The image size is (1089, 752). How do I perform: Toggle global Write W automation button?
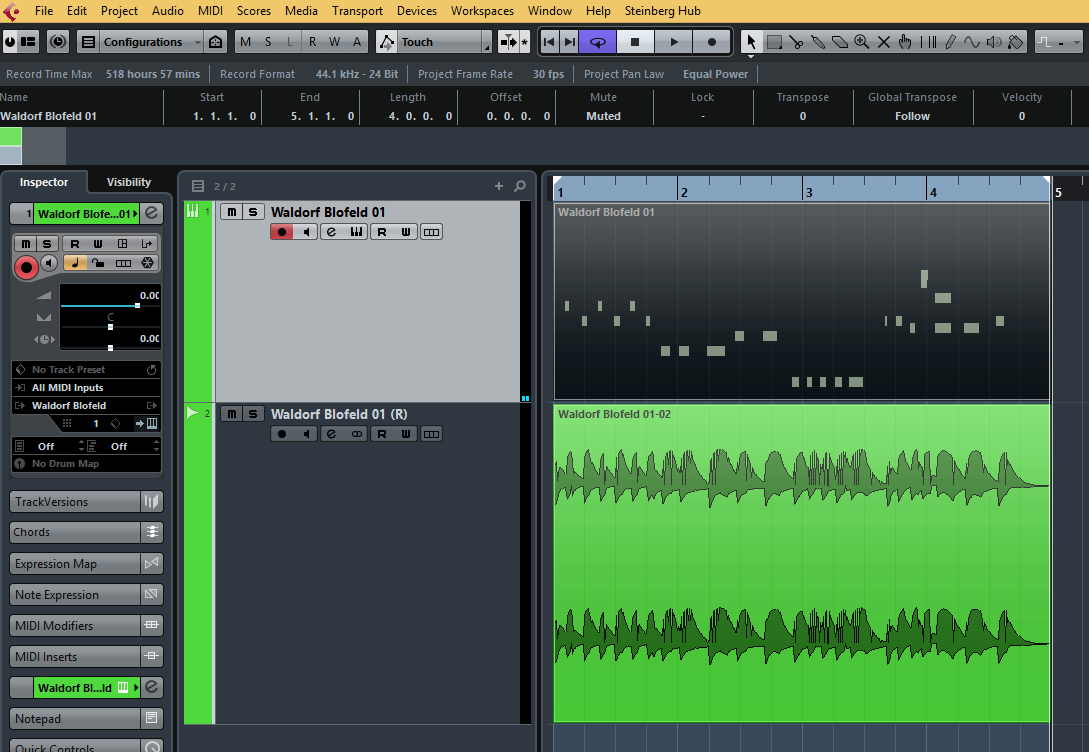click(x=334, y=42)
